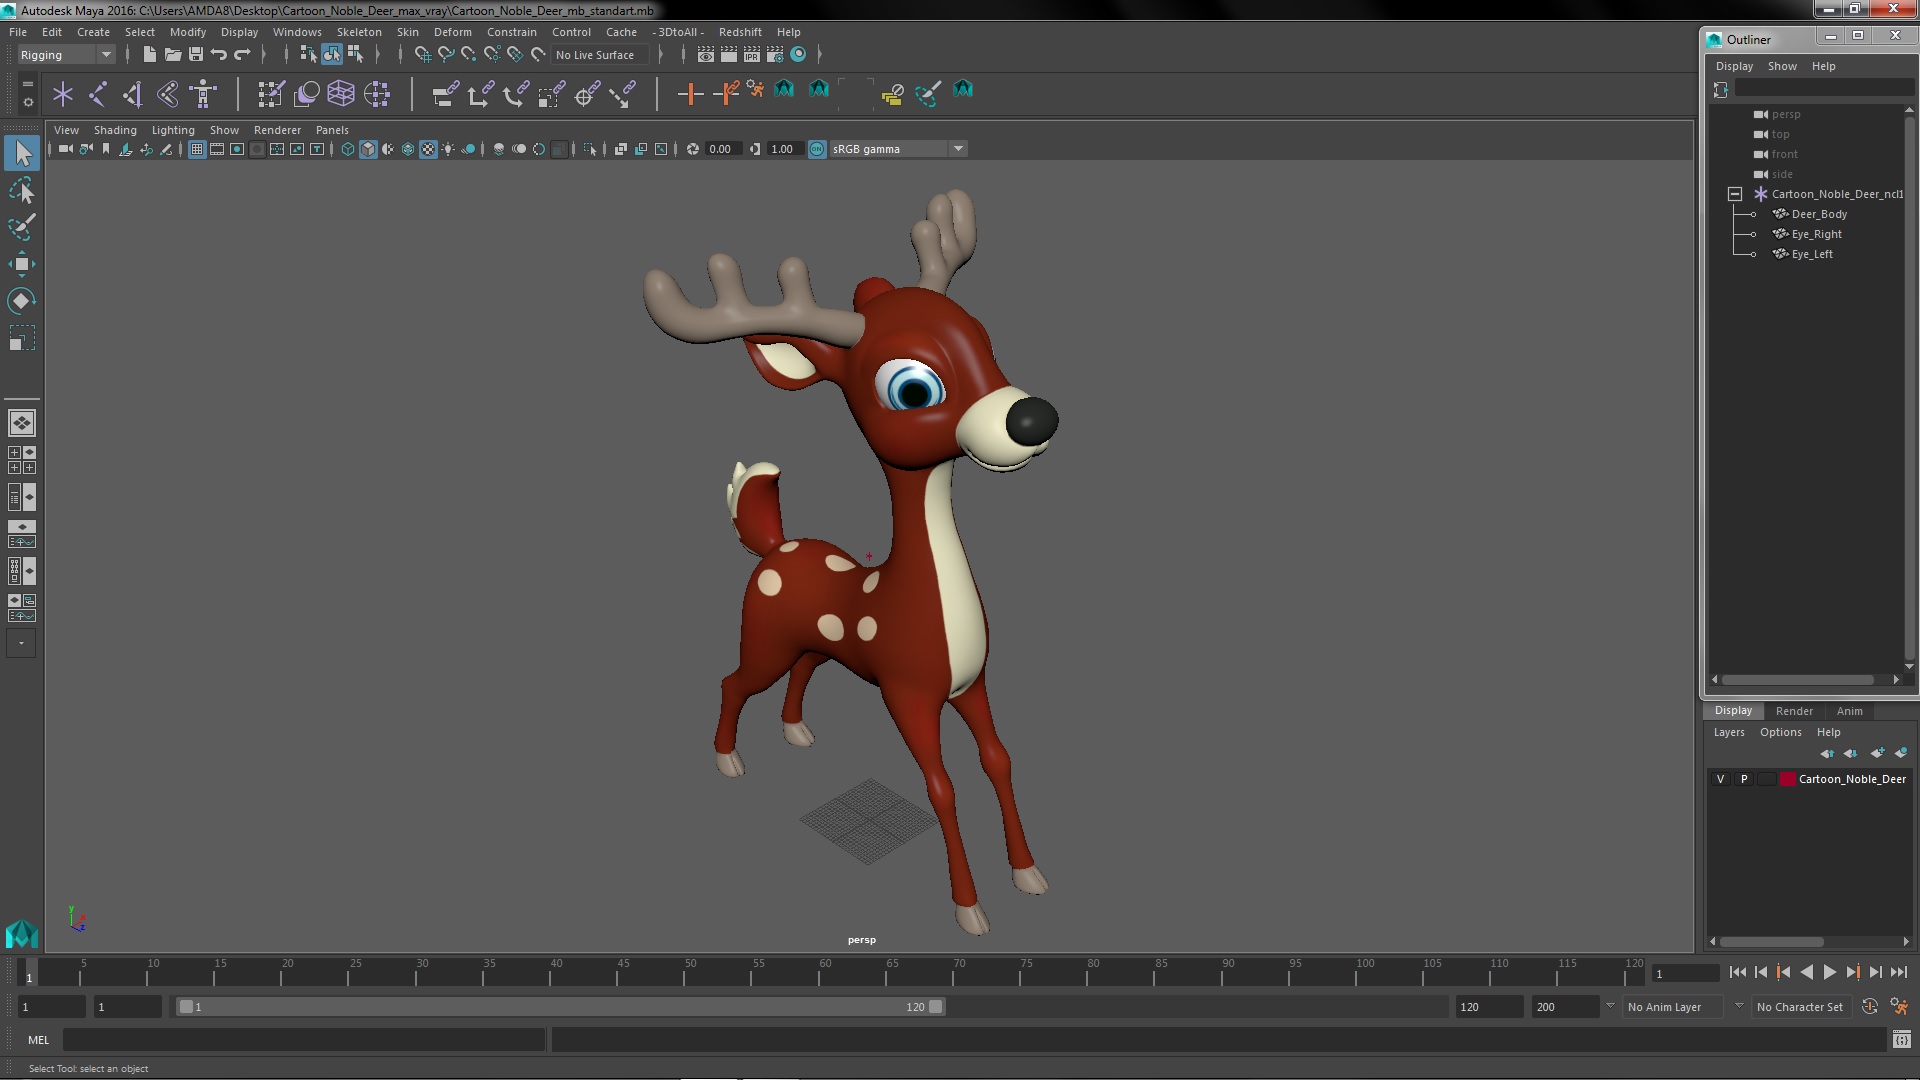This screenshot has width=1920, height=1080.
Task: Click the Create Joints shelf icon
Action: (x=98, y=94)
